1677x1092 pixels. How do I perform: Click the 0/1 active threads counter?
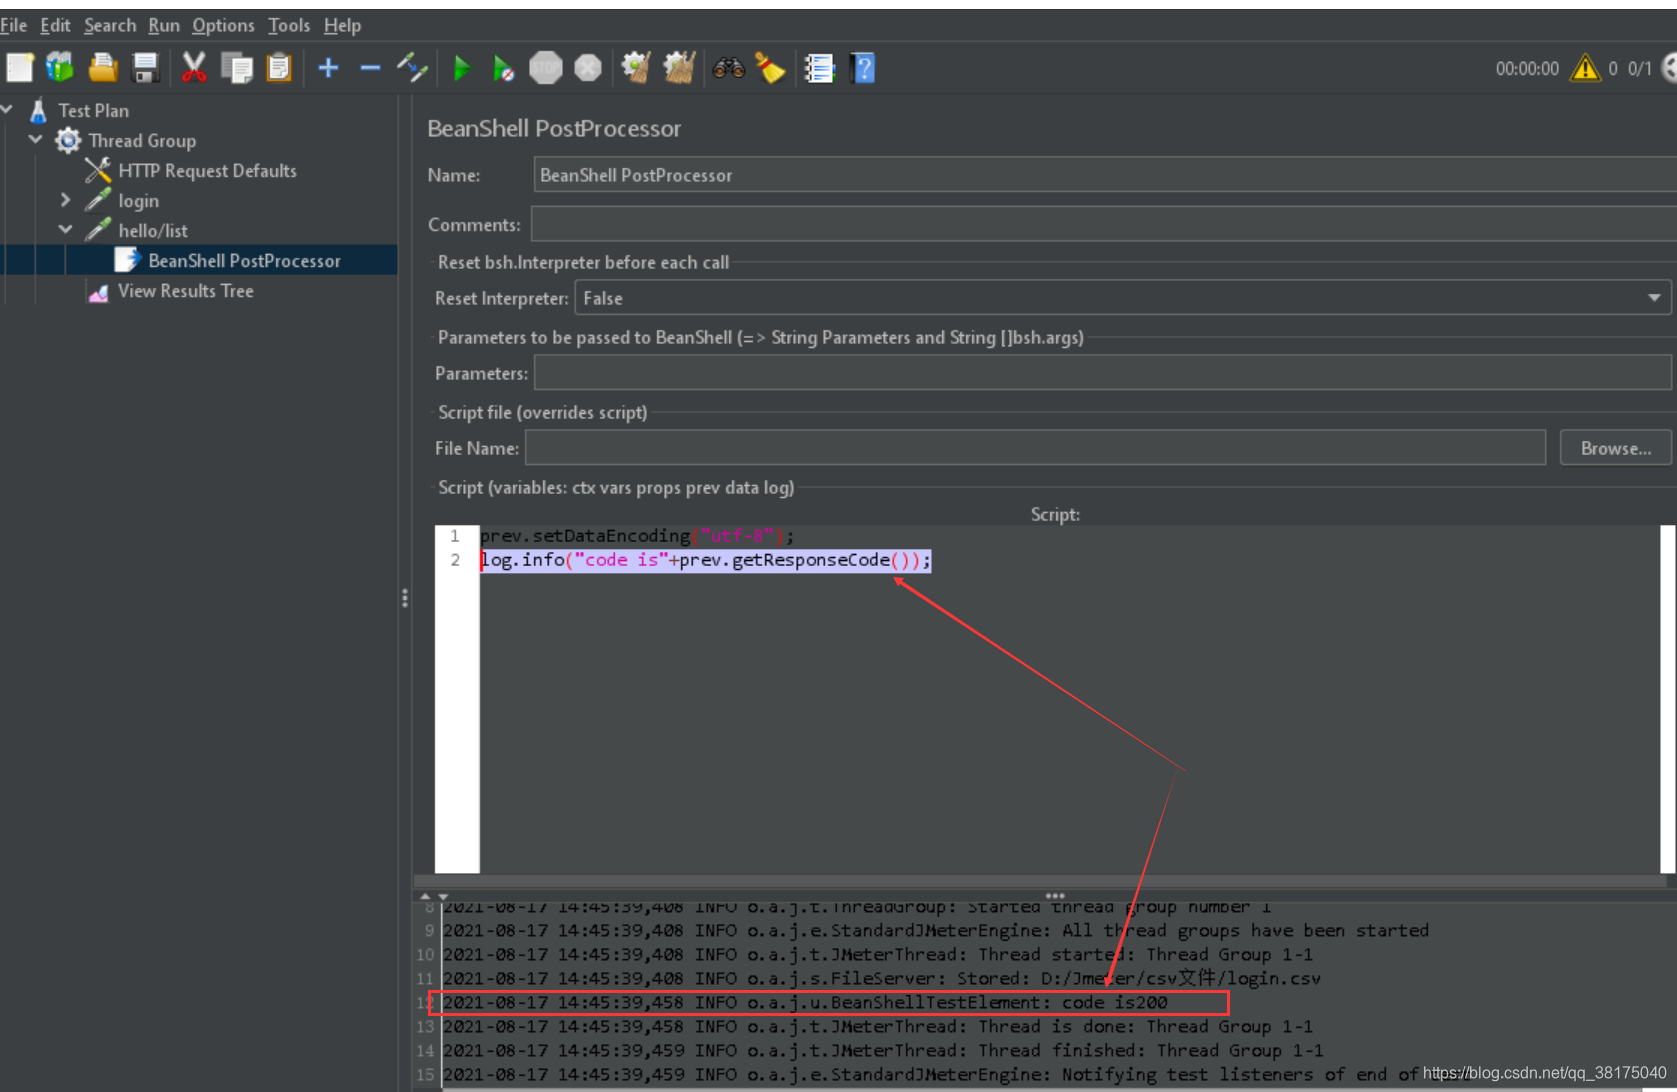[1639, 68]
